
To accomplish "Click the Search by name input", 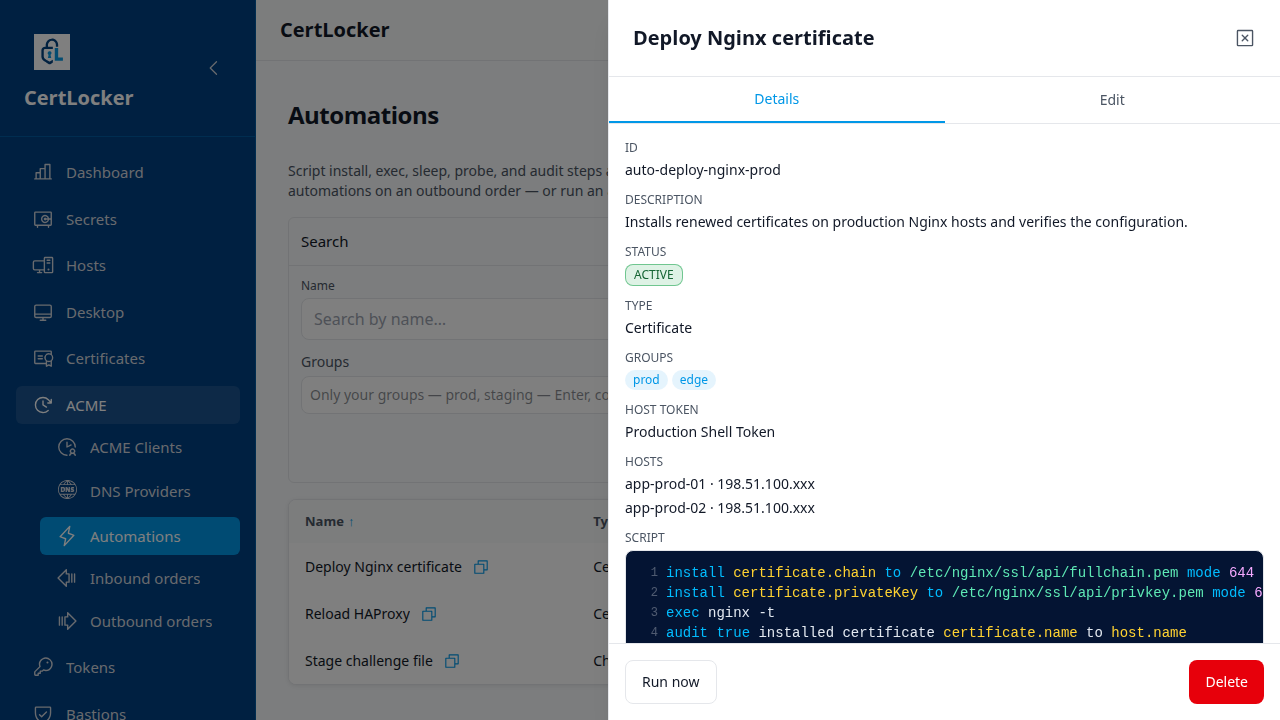I will click(x=454, y=319).
